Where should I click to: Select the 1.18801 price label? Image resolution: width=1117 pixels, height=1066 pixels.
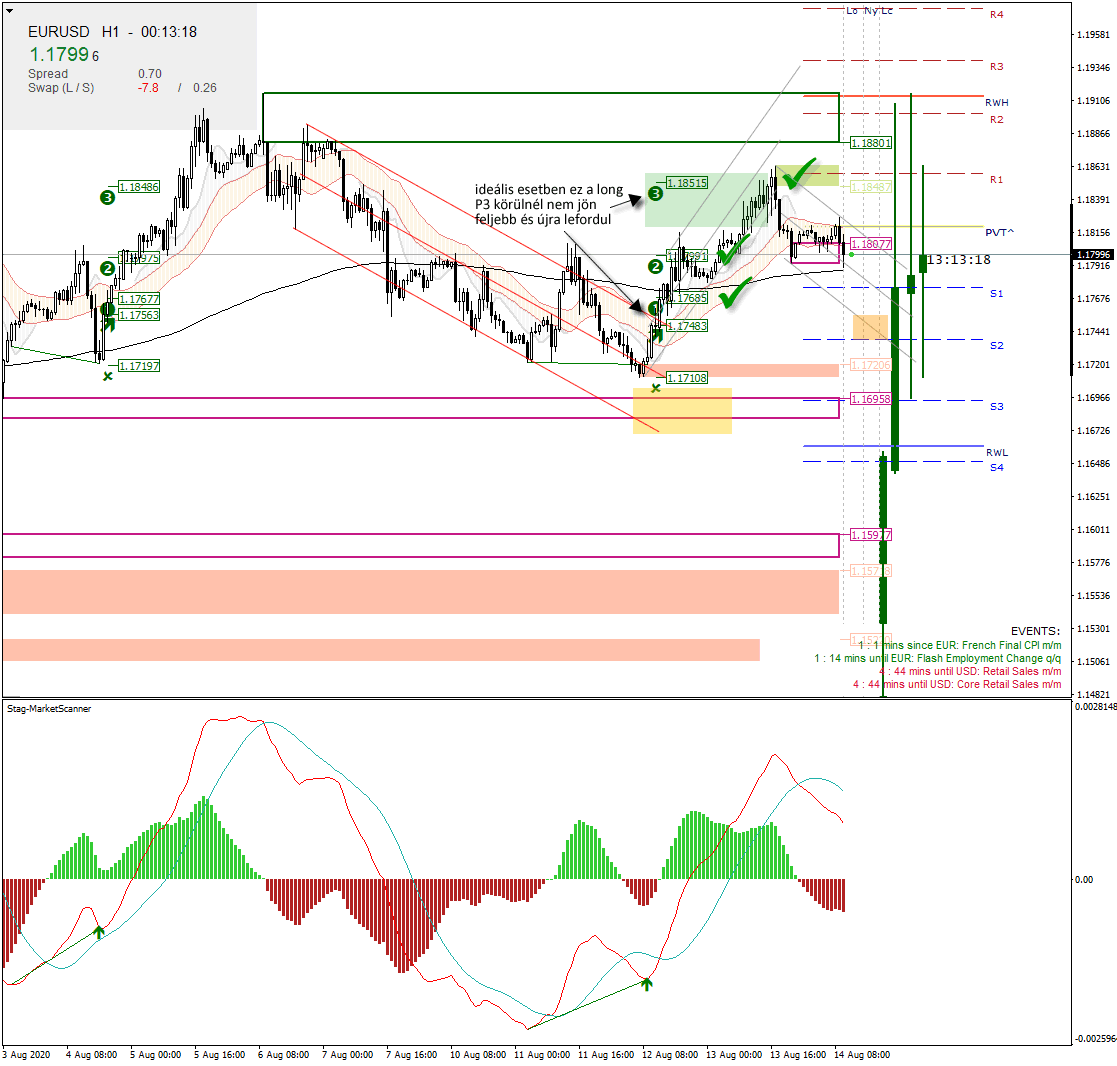pyautogui.click(x=870, y=143)
